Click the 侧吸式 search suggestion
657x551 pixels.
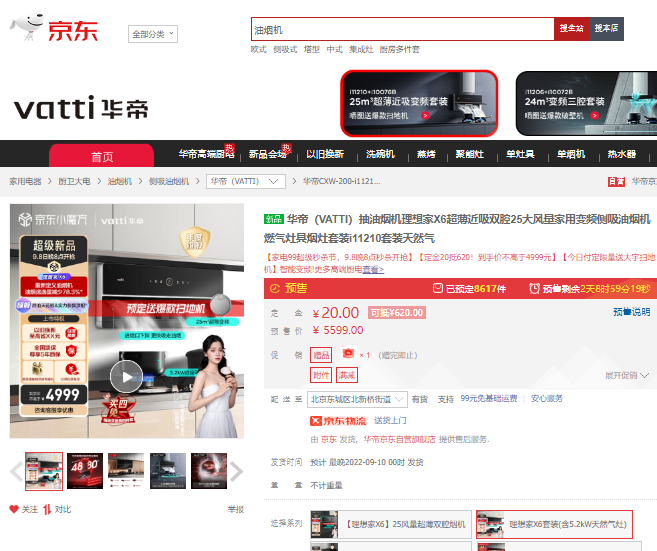coord(285,49)
